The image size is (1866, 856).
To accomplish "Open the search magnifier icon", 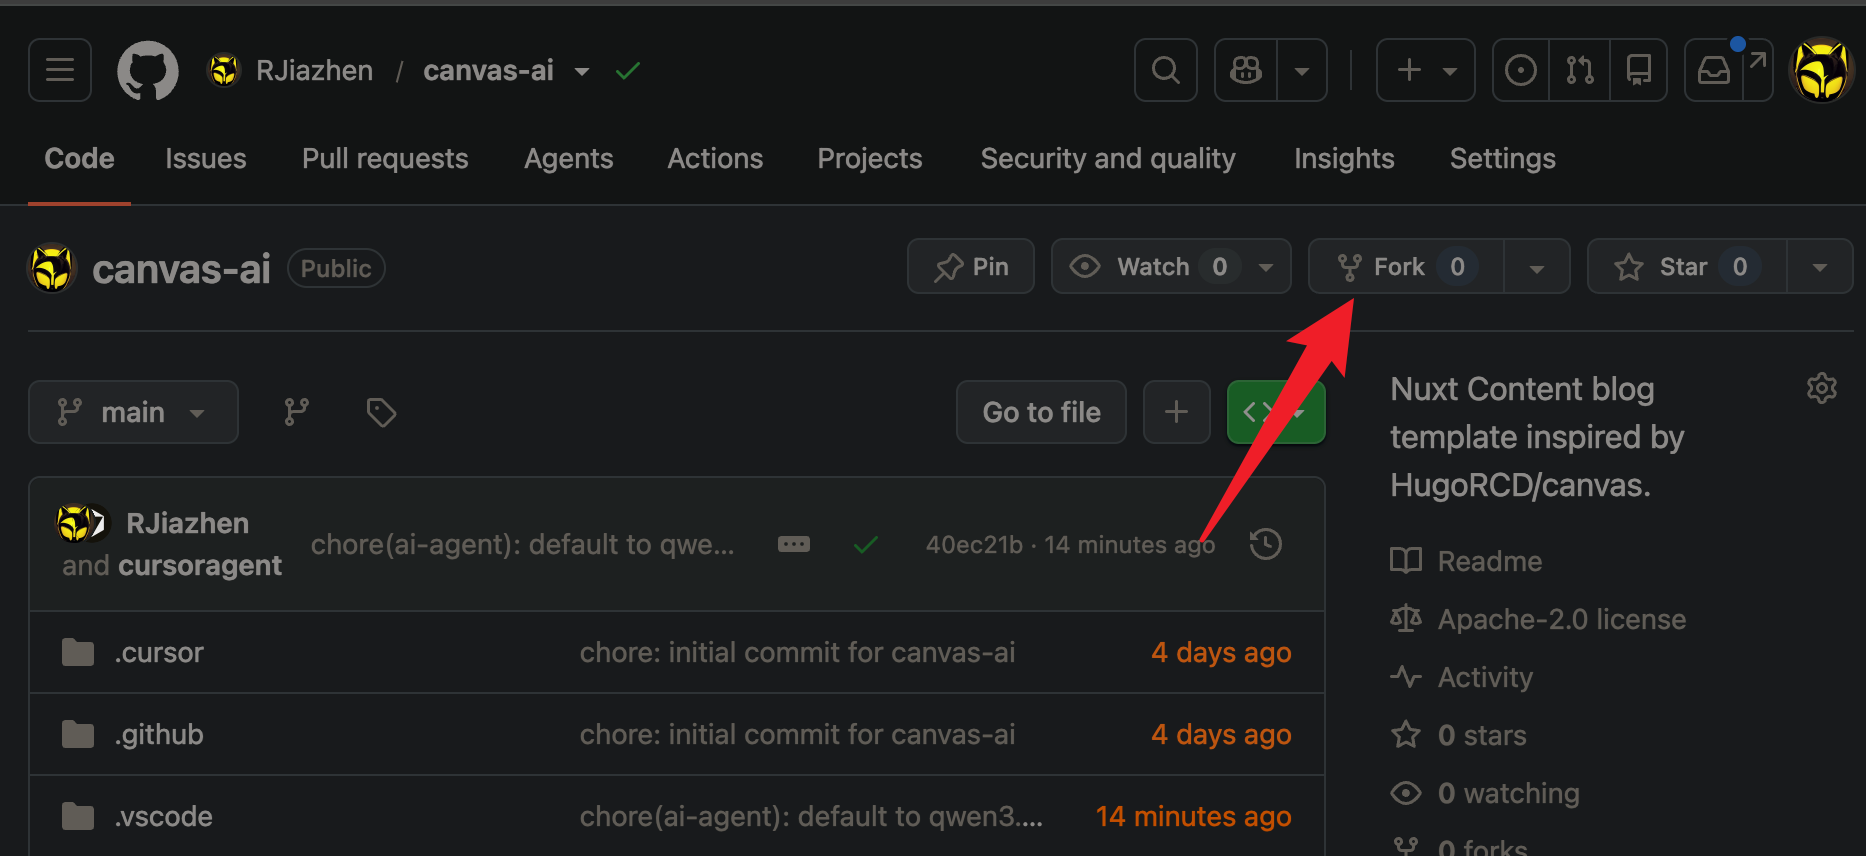I will click(x=1166, y=70).
